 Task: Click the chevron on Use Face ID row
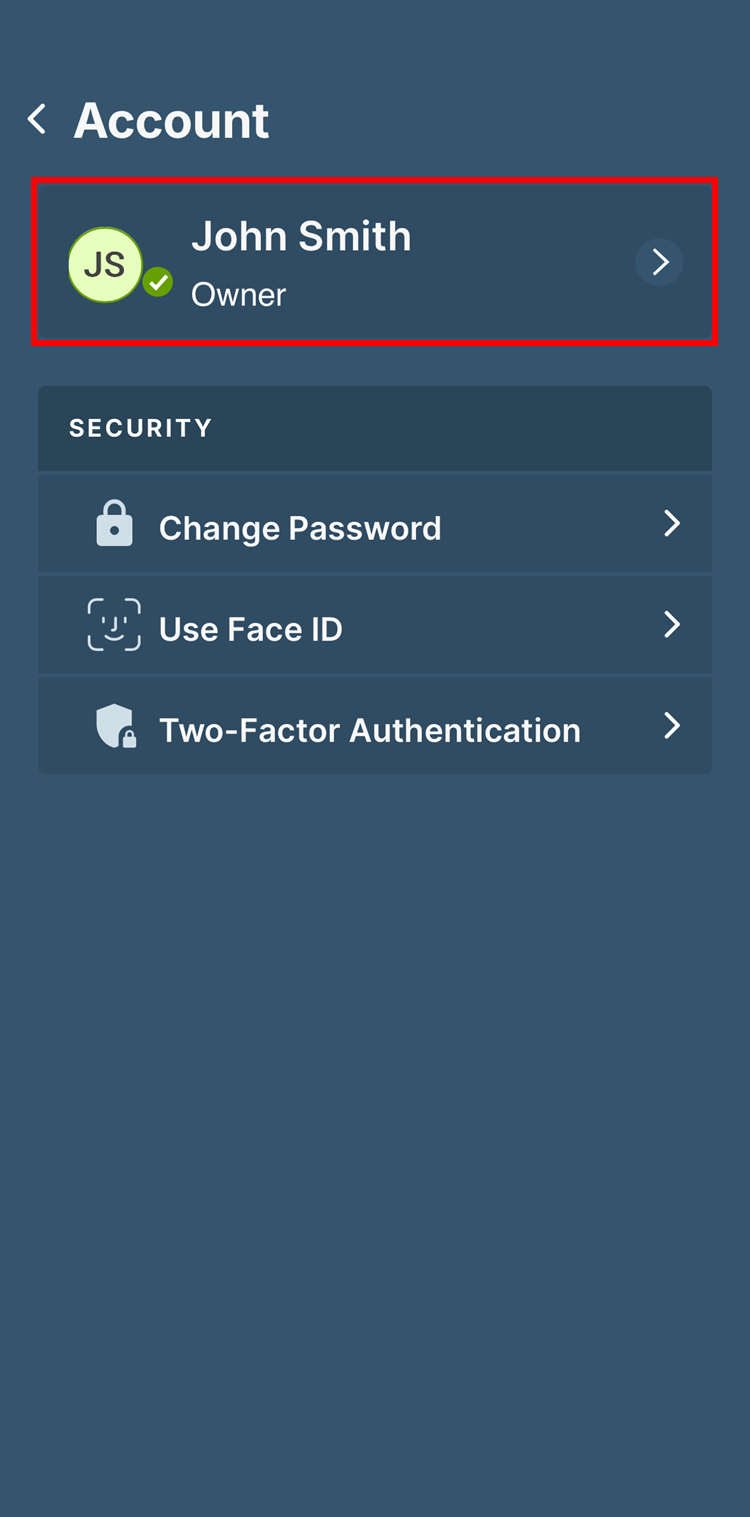(x=672, y=625)
